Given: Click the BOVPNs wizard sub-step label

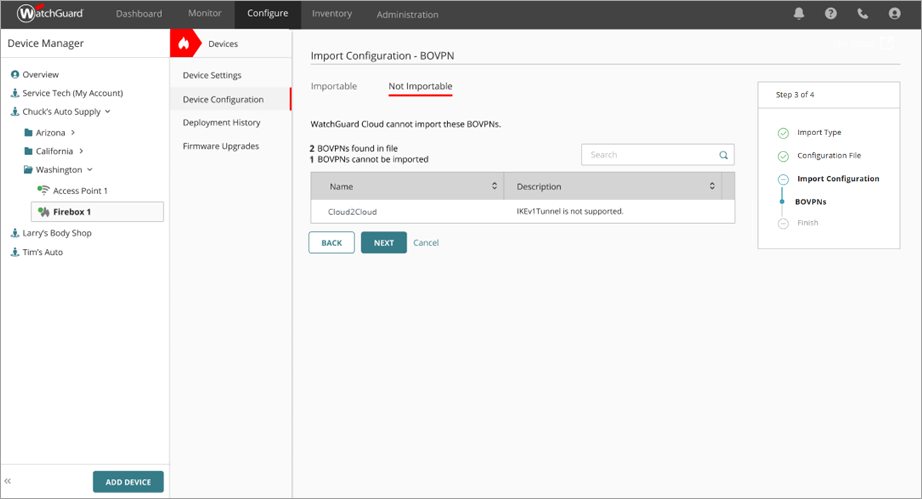Looking at the screenshot, I should [811, 202].
